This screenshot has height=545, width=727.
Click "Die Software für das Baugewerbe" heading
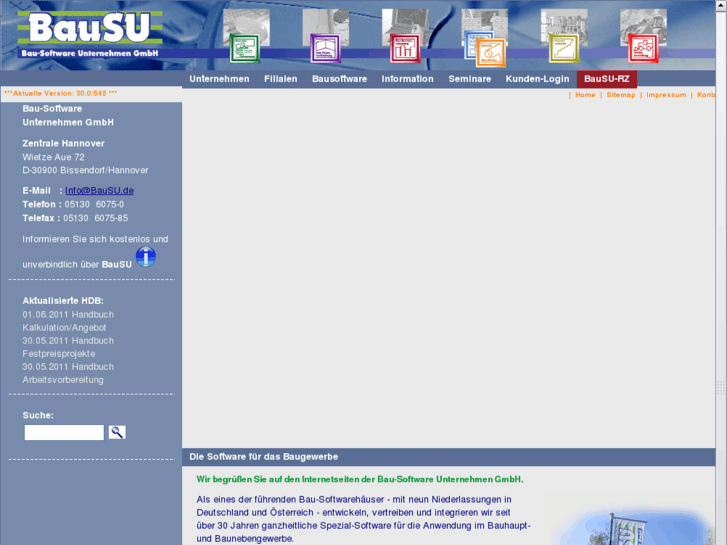(x=264, y=457)
